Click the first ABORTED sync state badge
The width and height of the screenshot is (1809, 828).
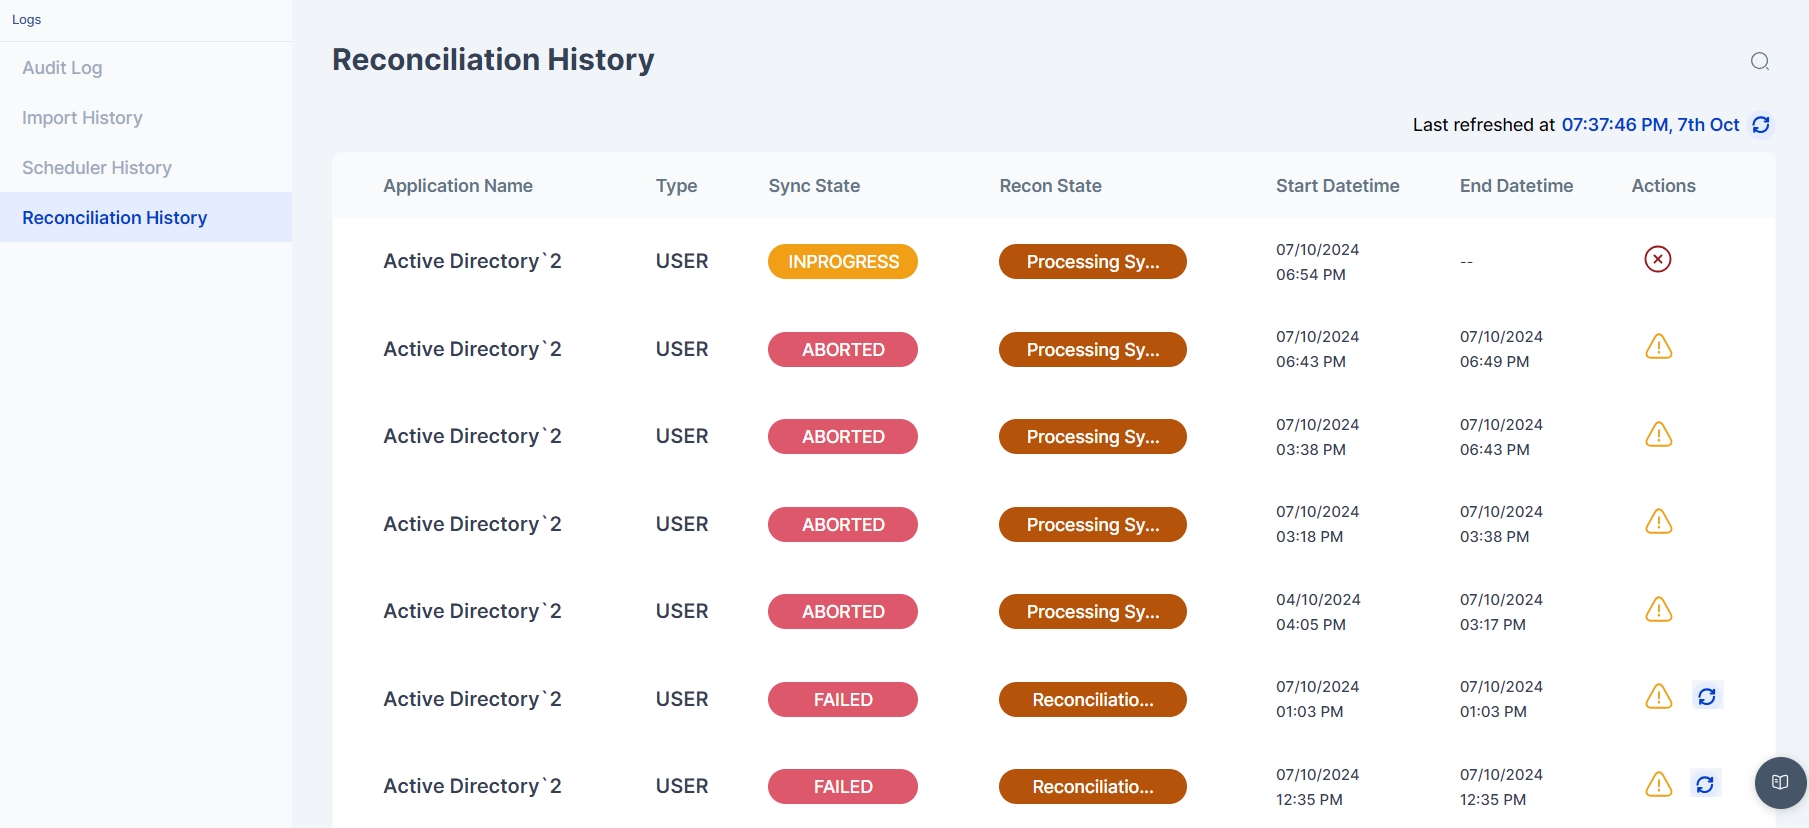[842, 350]
